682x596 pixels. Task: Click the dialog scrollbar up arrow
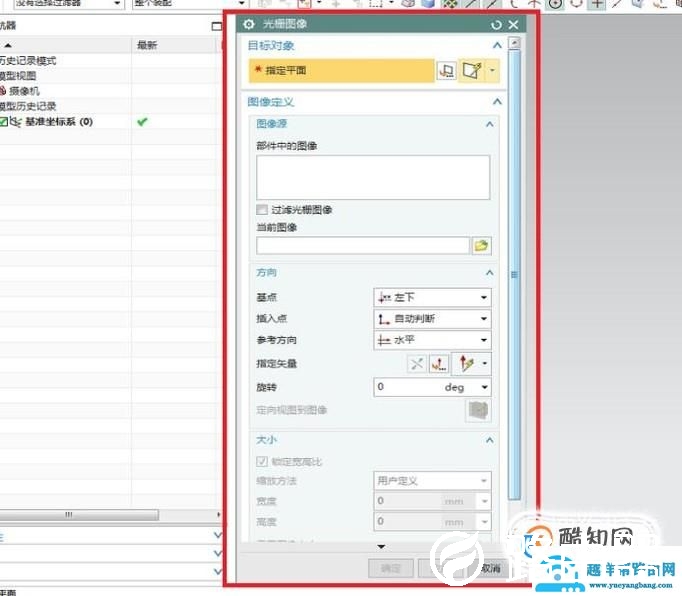[x=515, y=43]
